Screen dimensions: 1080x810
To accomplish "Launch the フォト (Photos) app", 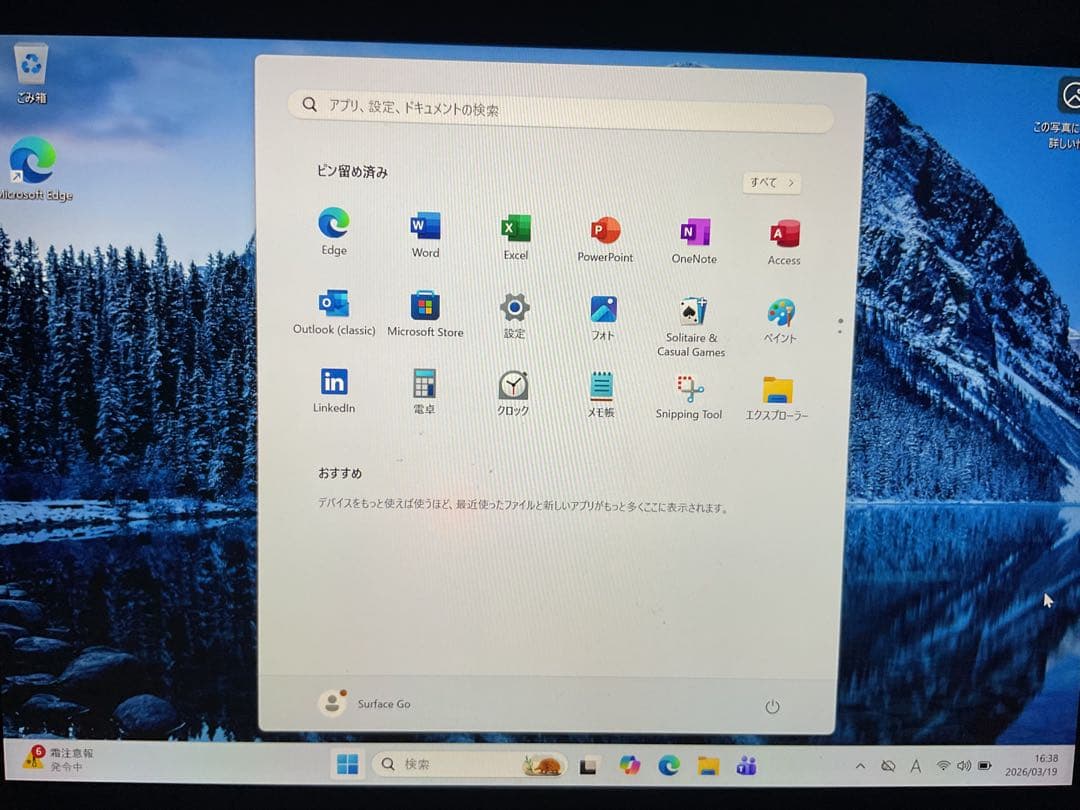I will (603, 318).
